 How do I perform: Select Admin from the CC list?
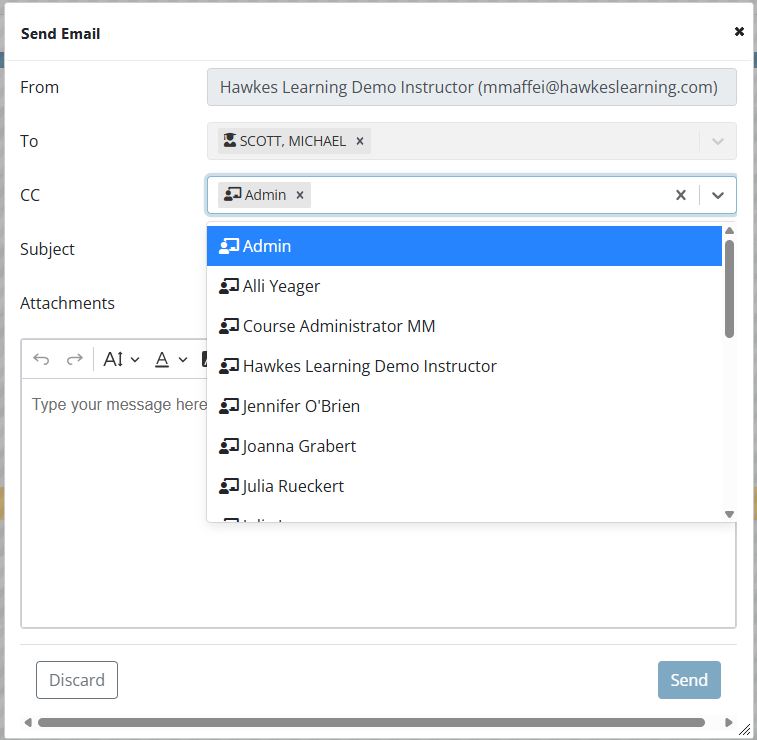[463, 246]
